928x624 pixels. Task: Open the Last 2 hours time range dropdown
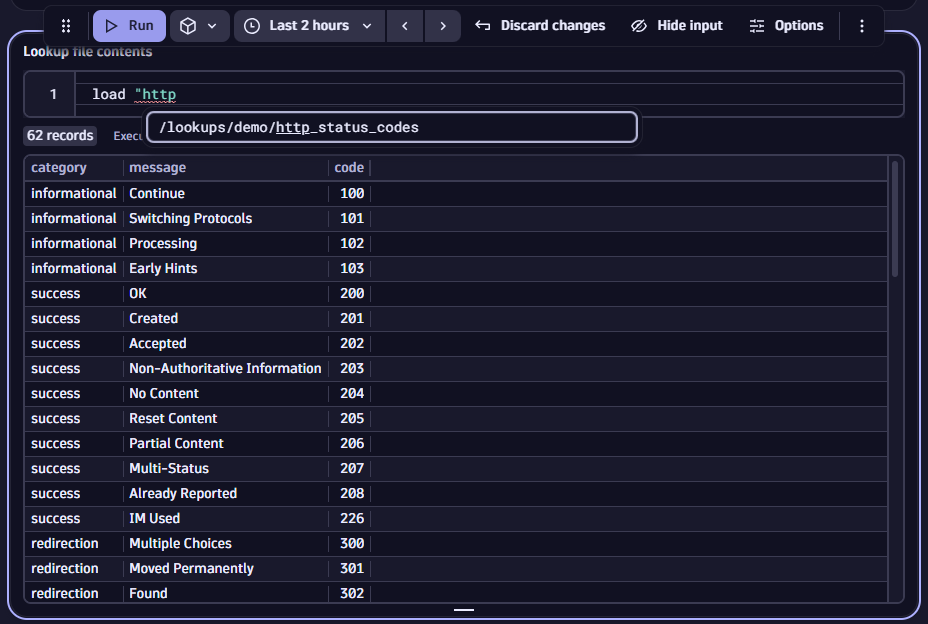pos(309,25)
